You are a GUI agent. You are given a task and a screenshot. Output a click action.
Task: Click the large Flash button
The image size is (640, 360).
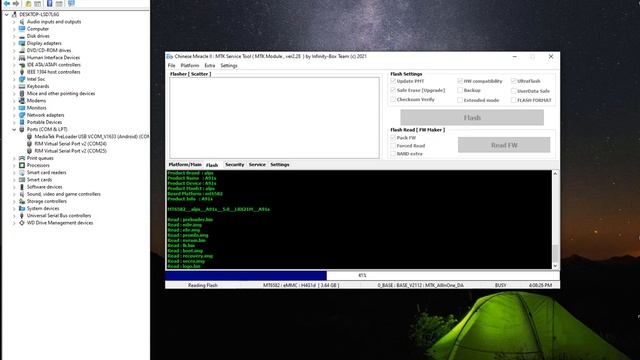click(x=472, y=118)
